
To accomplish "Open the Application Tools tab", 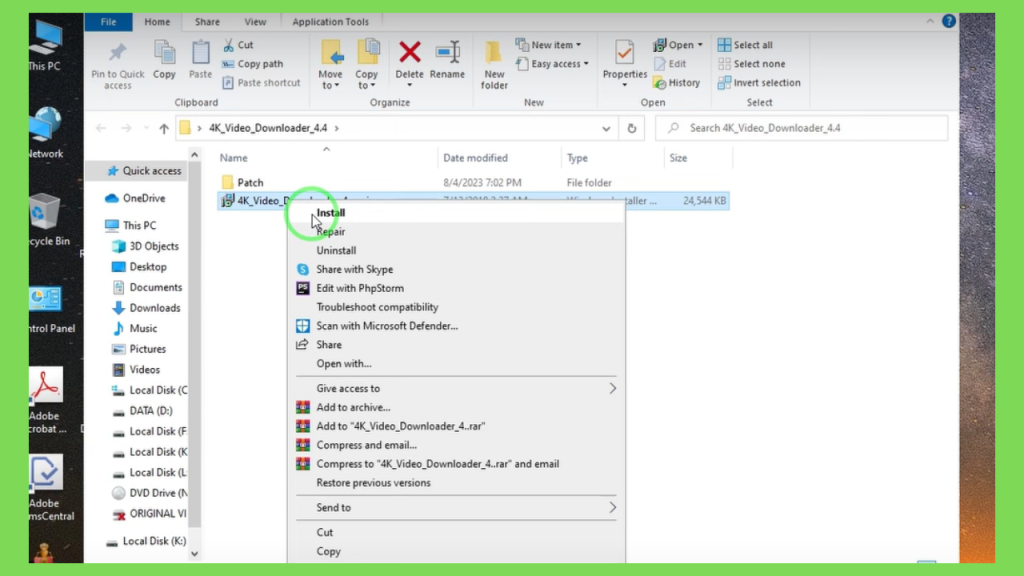I will point(330,22).
